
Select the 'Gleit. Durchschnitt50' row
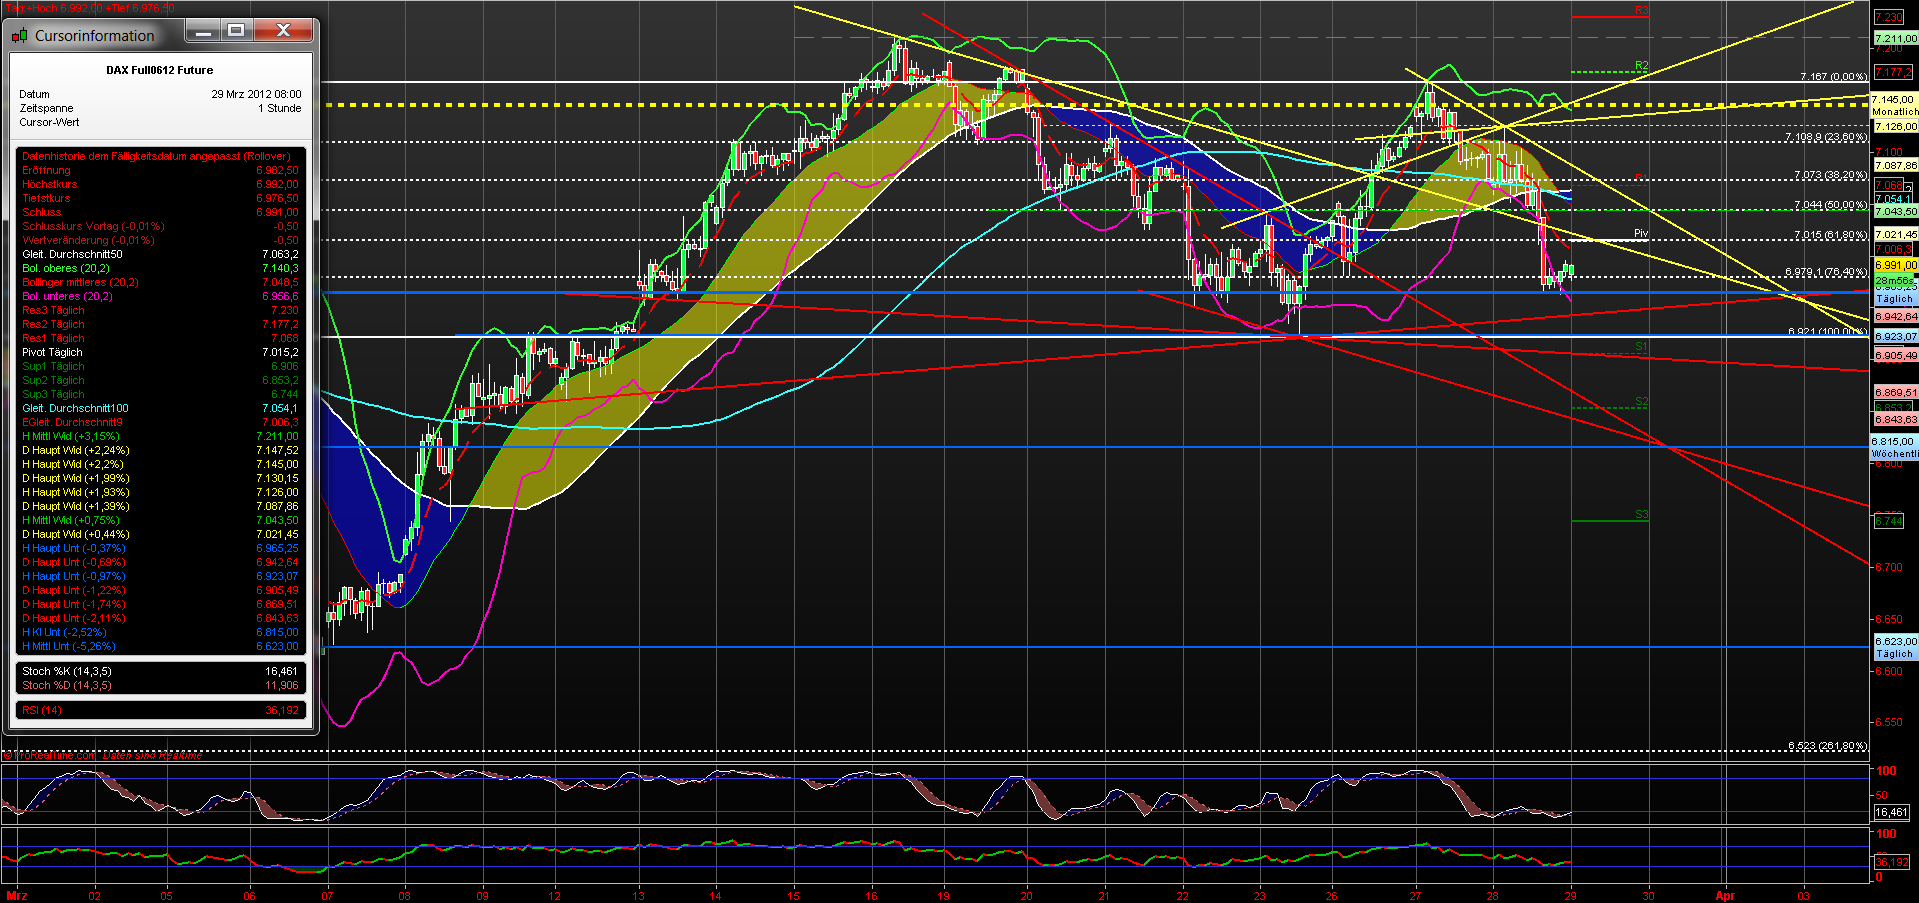point(160,254)
